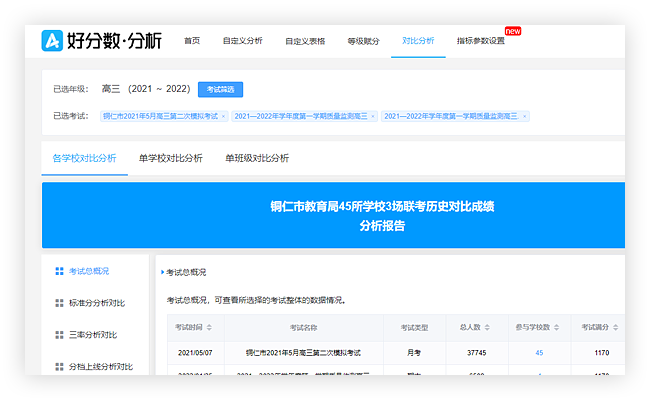Open the 等级赋分 menu item

[363, 41]
